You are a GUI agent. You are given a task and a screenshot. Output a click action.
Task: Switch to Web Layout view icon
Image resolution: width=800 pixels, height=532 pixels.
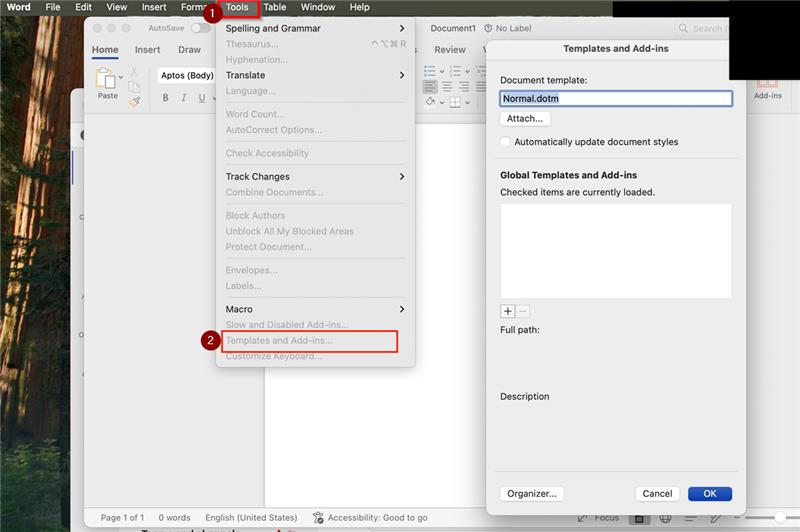(665, 519)
